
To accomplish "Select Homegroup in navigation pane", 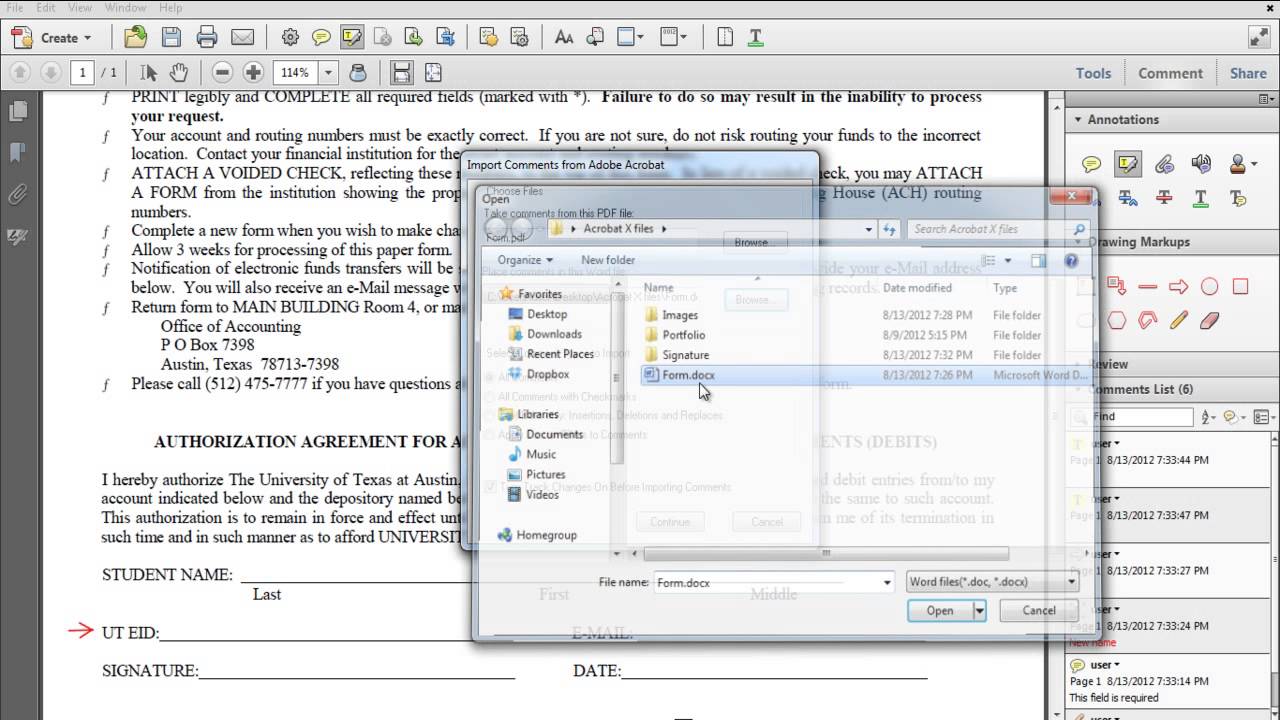I will [x=546, y=535].
